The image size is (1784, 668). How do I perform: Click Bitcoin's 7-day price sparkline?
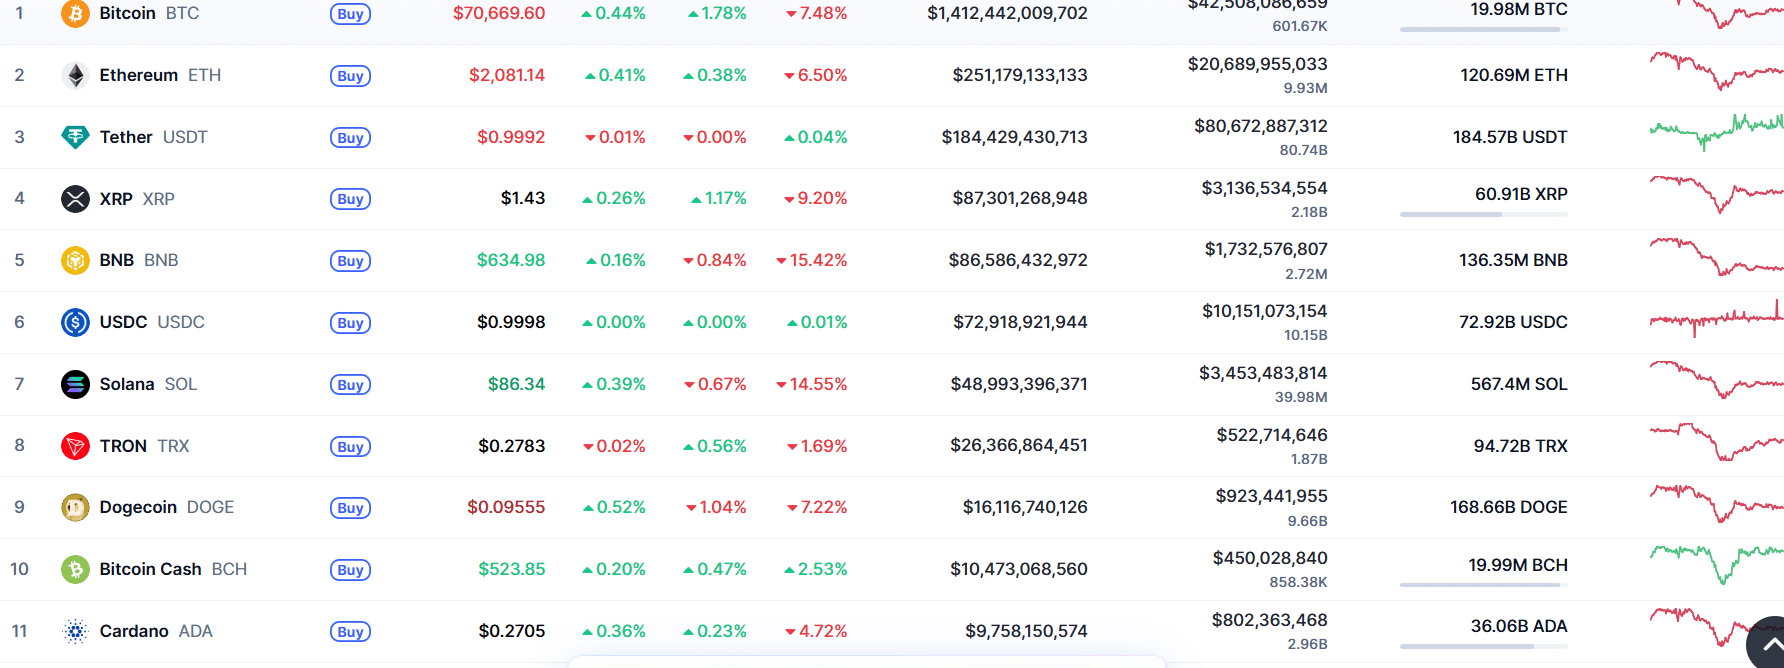[x=1716, y=13]
